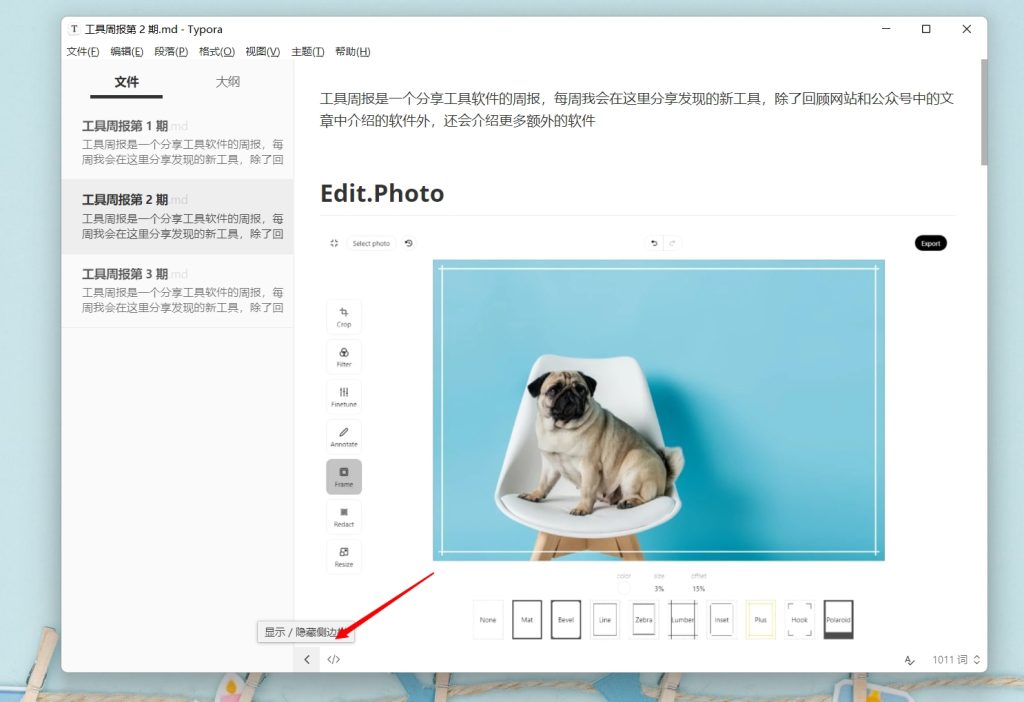This screenshot has width=1024, height=702.
Task: Pick the Redact tool in Edit.Photo
Action: coord(344,517)
